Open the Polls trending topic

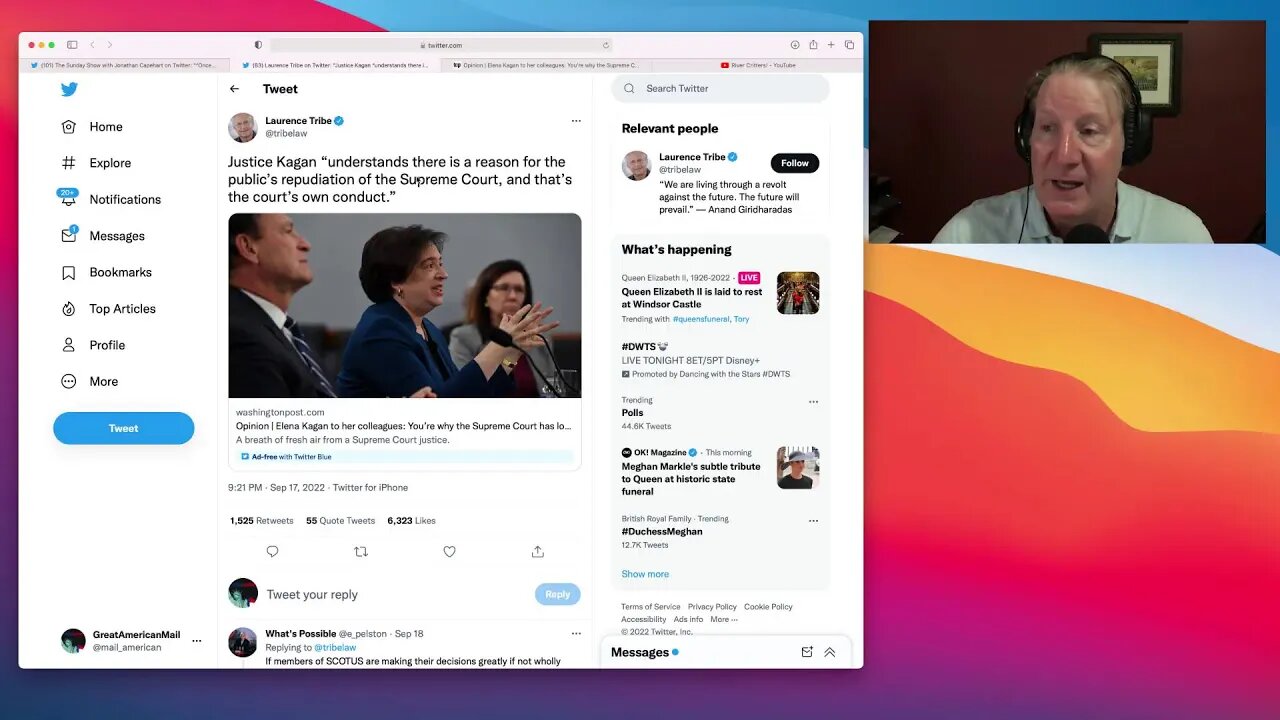[x=633, y=413]
